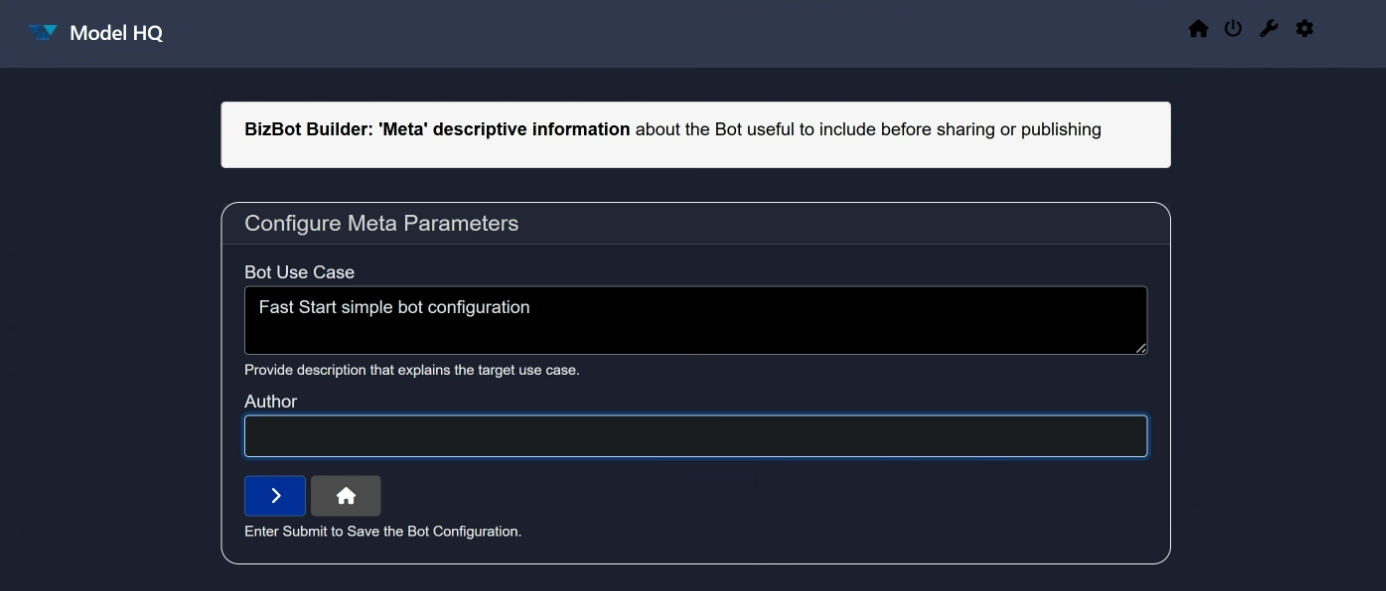This screenshot has height=591, width=1386.
Task: Click the Model HQ logo icon
Action: click(43, 32)
